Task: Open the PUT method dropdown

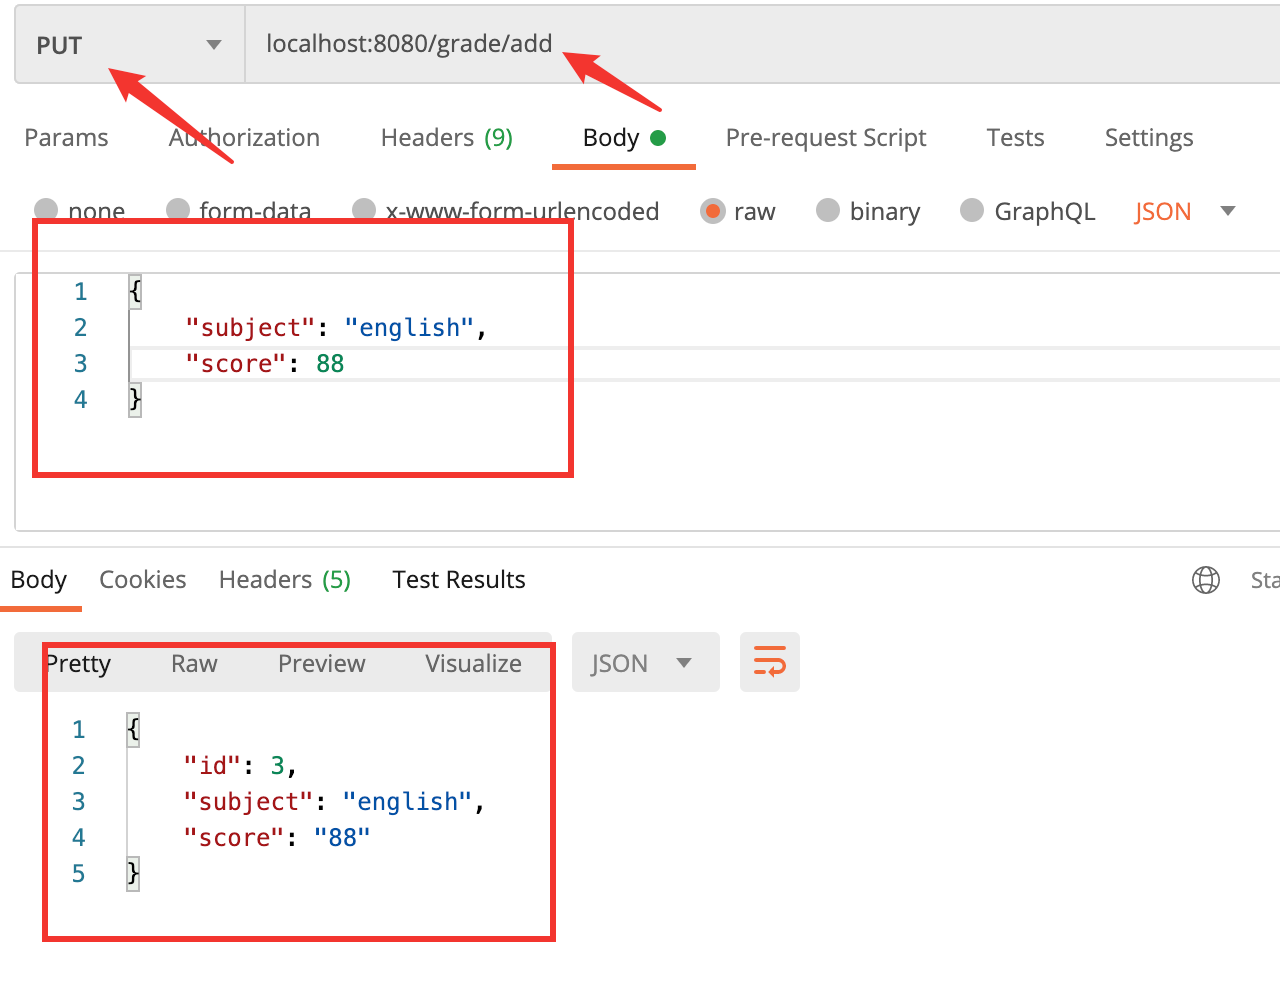Action: (129, 45)
